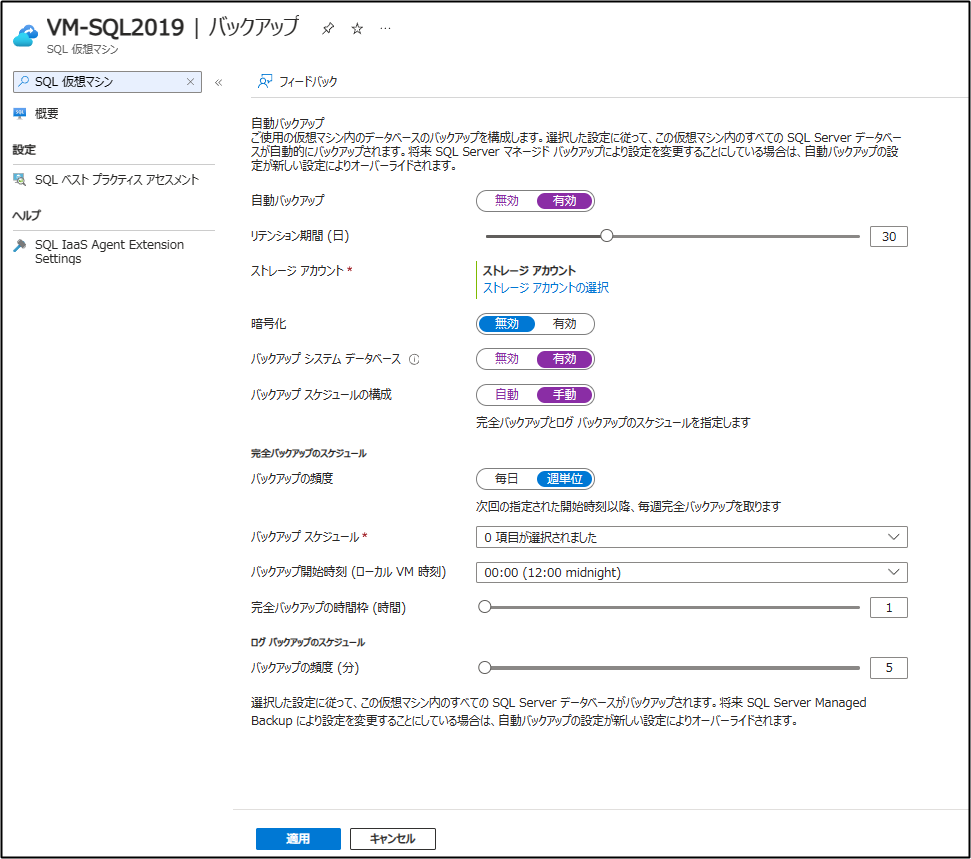971x859 pixels.
Task: Adjust the log backup frequency slider handle
Action: [485, 667]
